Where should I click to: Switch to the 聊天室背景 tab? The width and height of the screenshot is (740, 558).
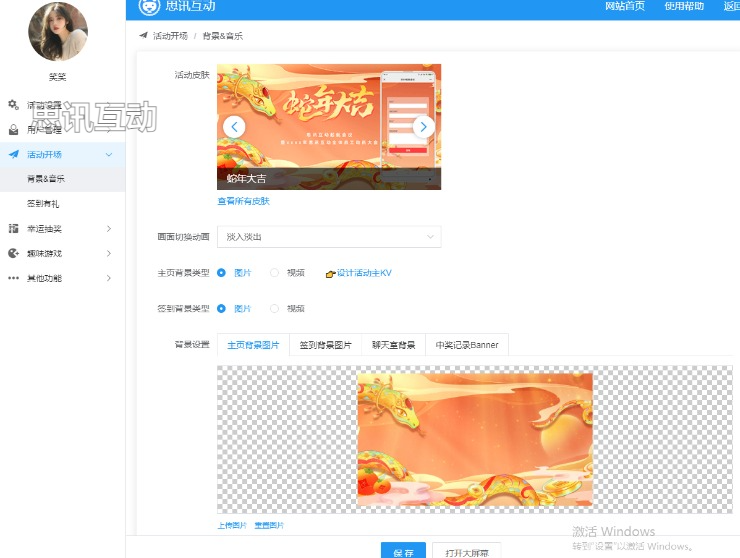394,345
